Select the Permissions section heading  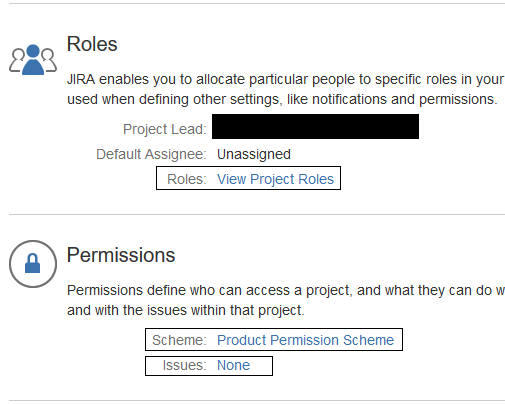pos(121,255)
